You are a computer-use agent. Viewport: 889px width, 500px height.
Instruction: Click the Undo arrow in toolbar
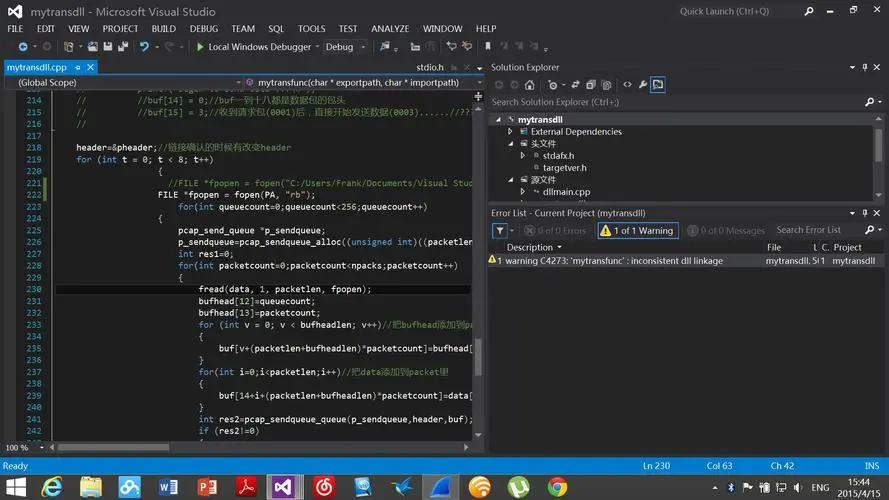coord(145,47)
